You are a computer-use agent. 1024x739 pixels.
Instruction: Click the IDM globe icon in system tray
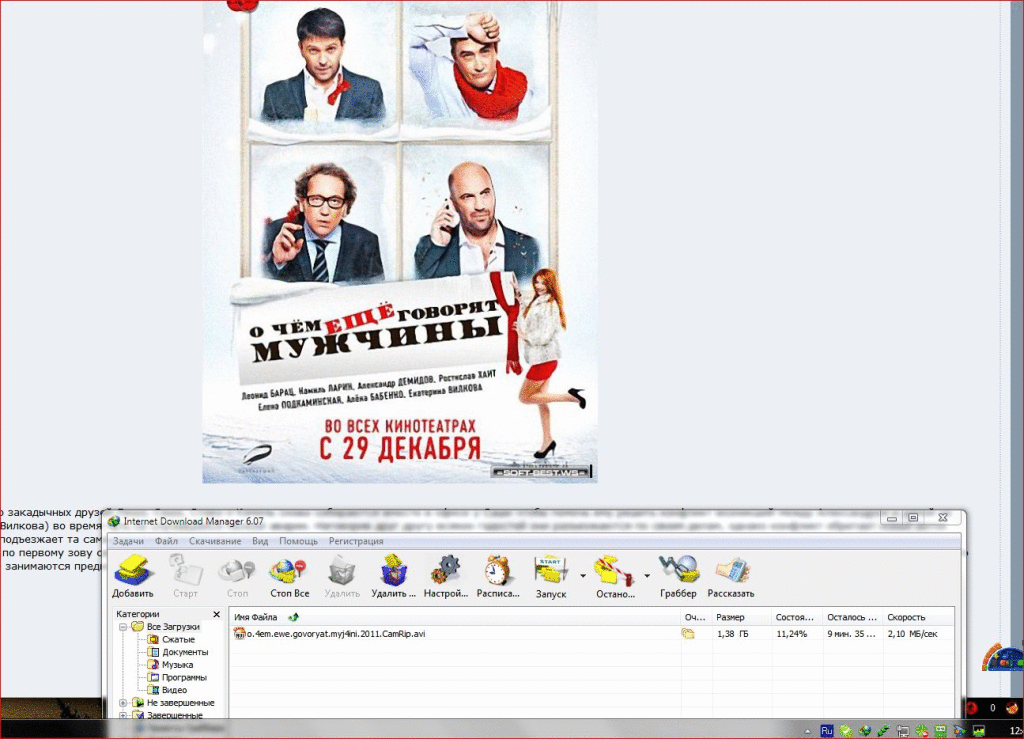pos(865,731)
